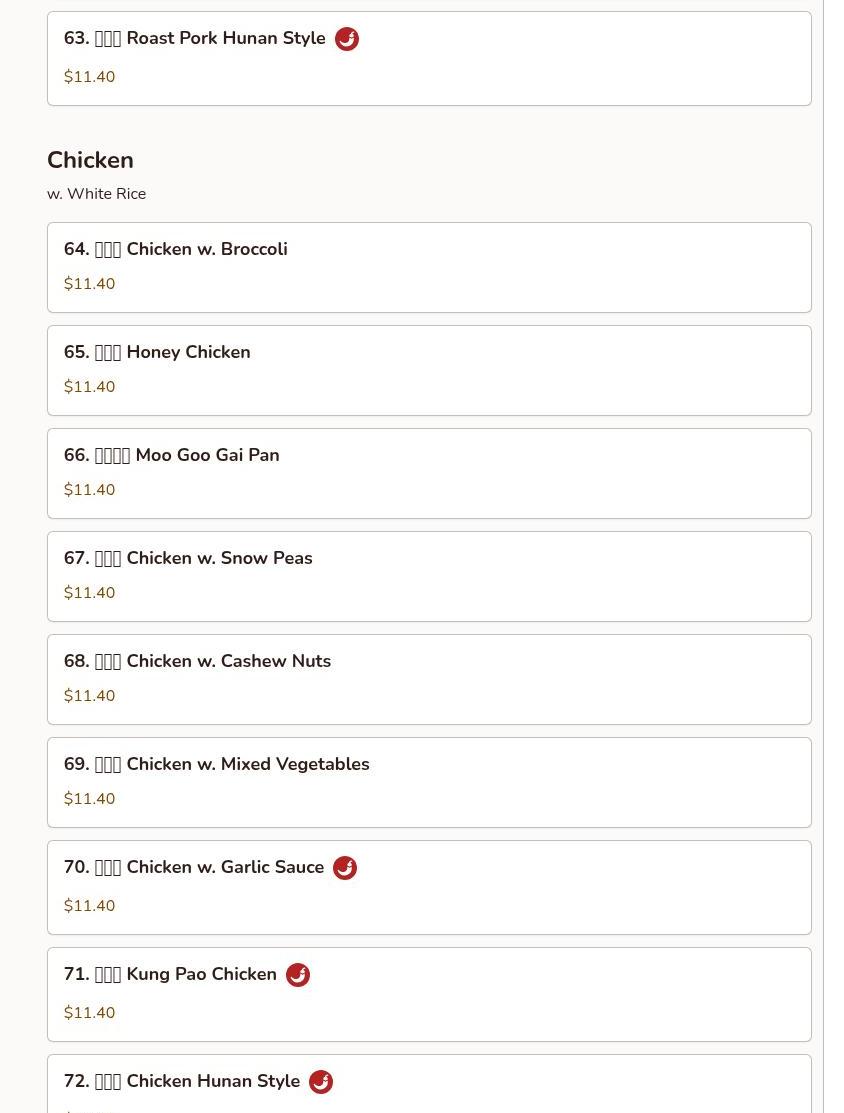Image resolution: width=844 pixels, height=1113 pixels.
Task: Click the w. White Rice subtitle
Action: coord(97,194)
